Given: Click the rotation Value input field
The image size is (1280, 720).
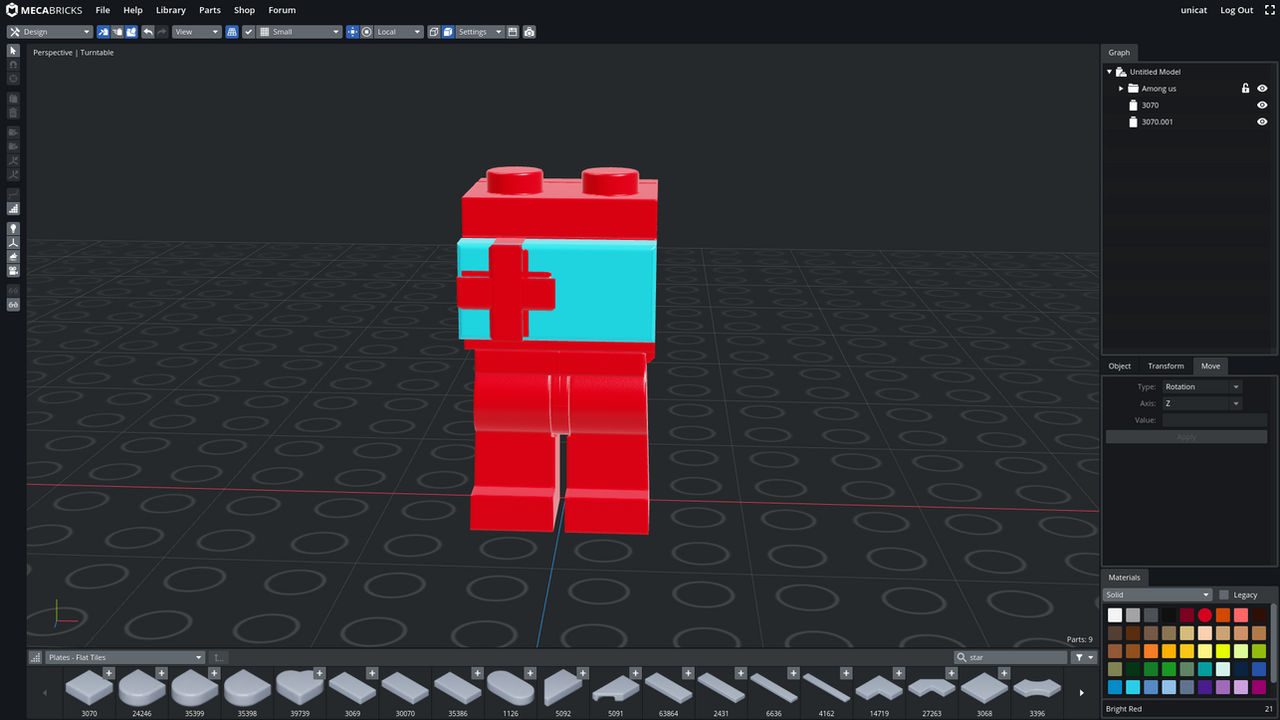Looking at the screenshot, I should pyautogui.click(x=1214, y=420).
